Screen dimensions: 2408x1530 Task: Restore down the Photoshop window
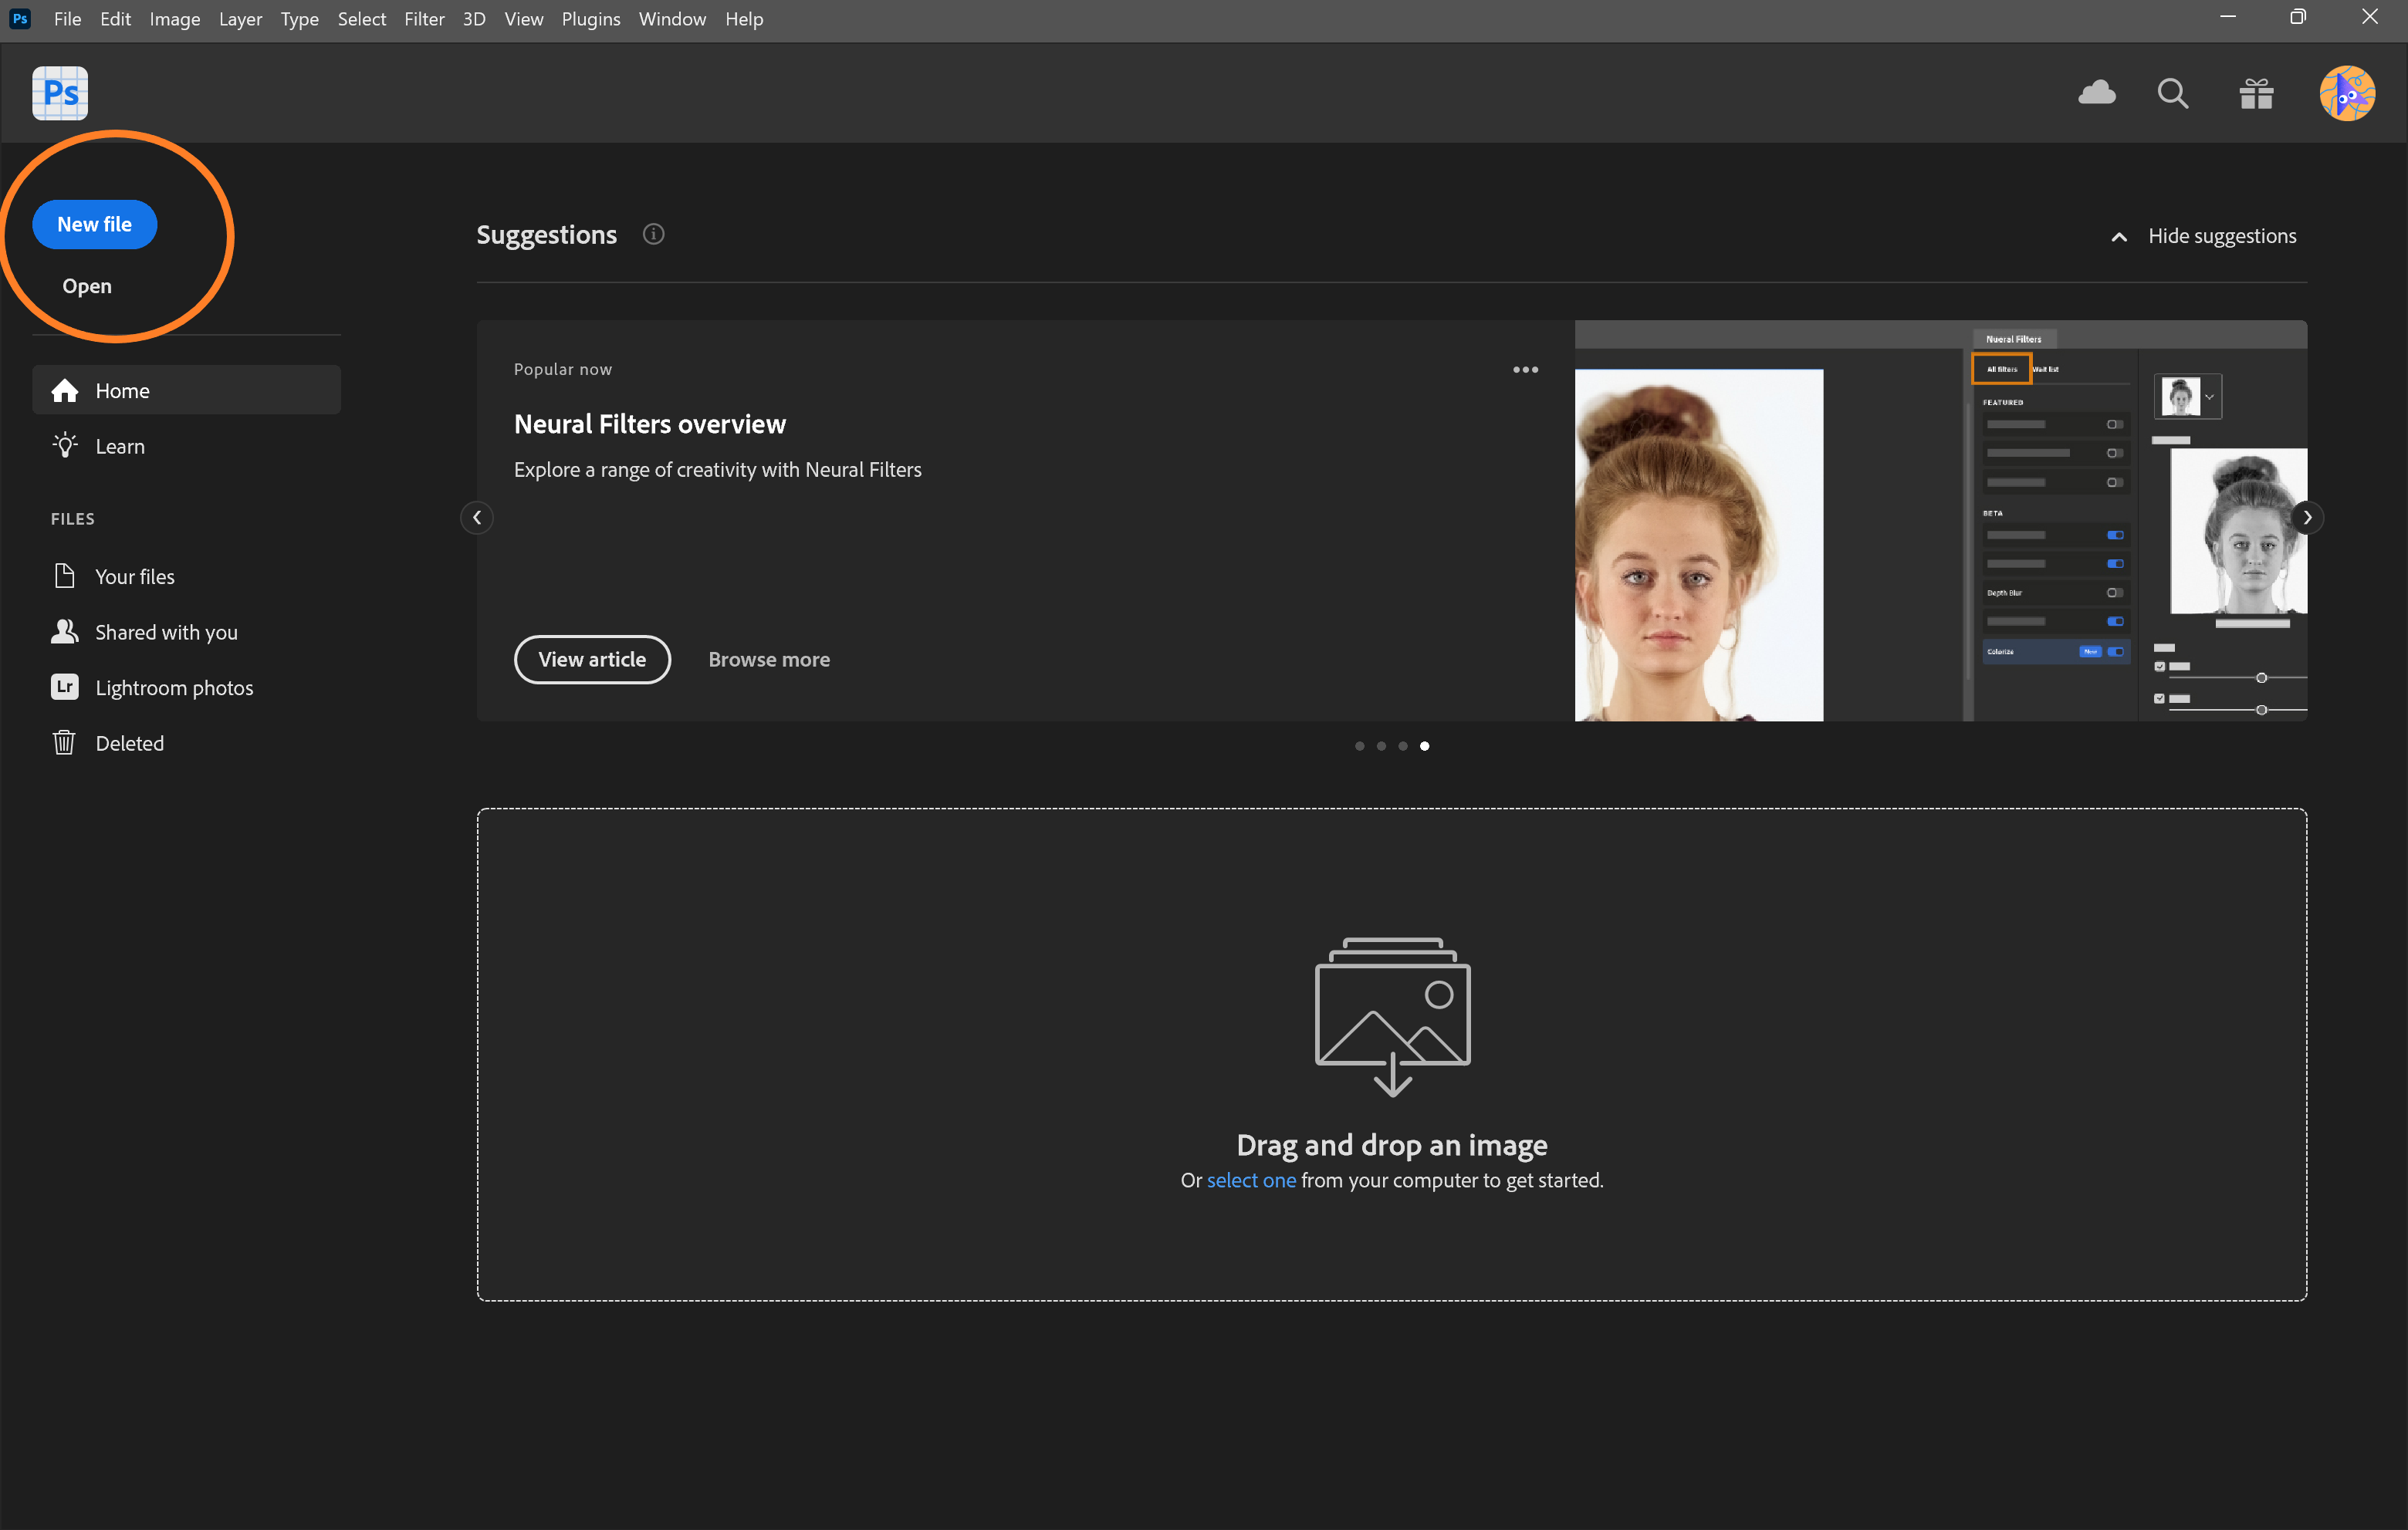click(x=2298, y=17)
